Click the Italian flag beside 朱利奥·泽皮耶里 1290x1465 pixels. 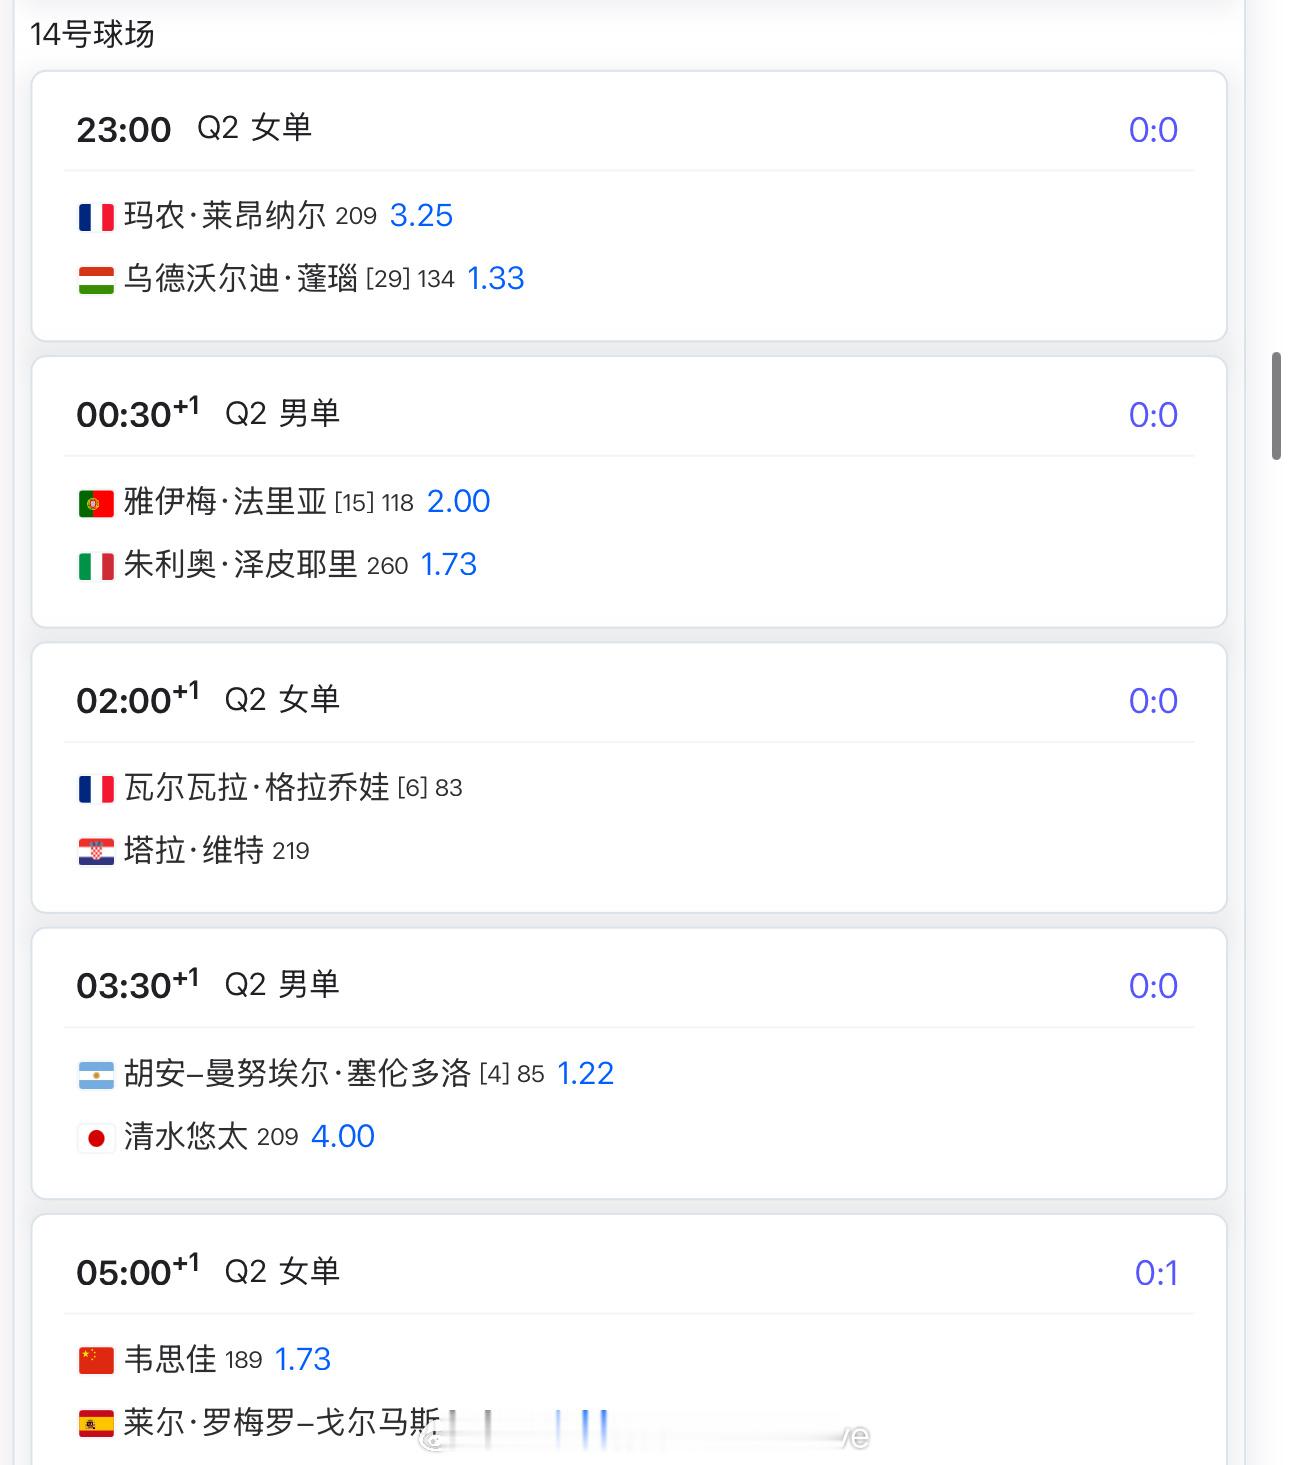click(96, 566)
